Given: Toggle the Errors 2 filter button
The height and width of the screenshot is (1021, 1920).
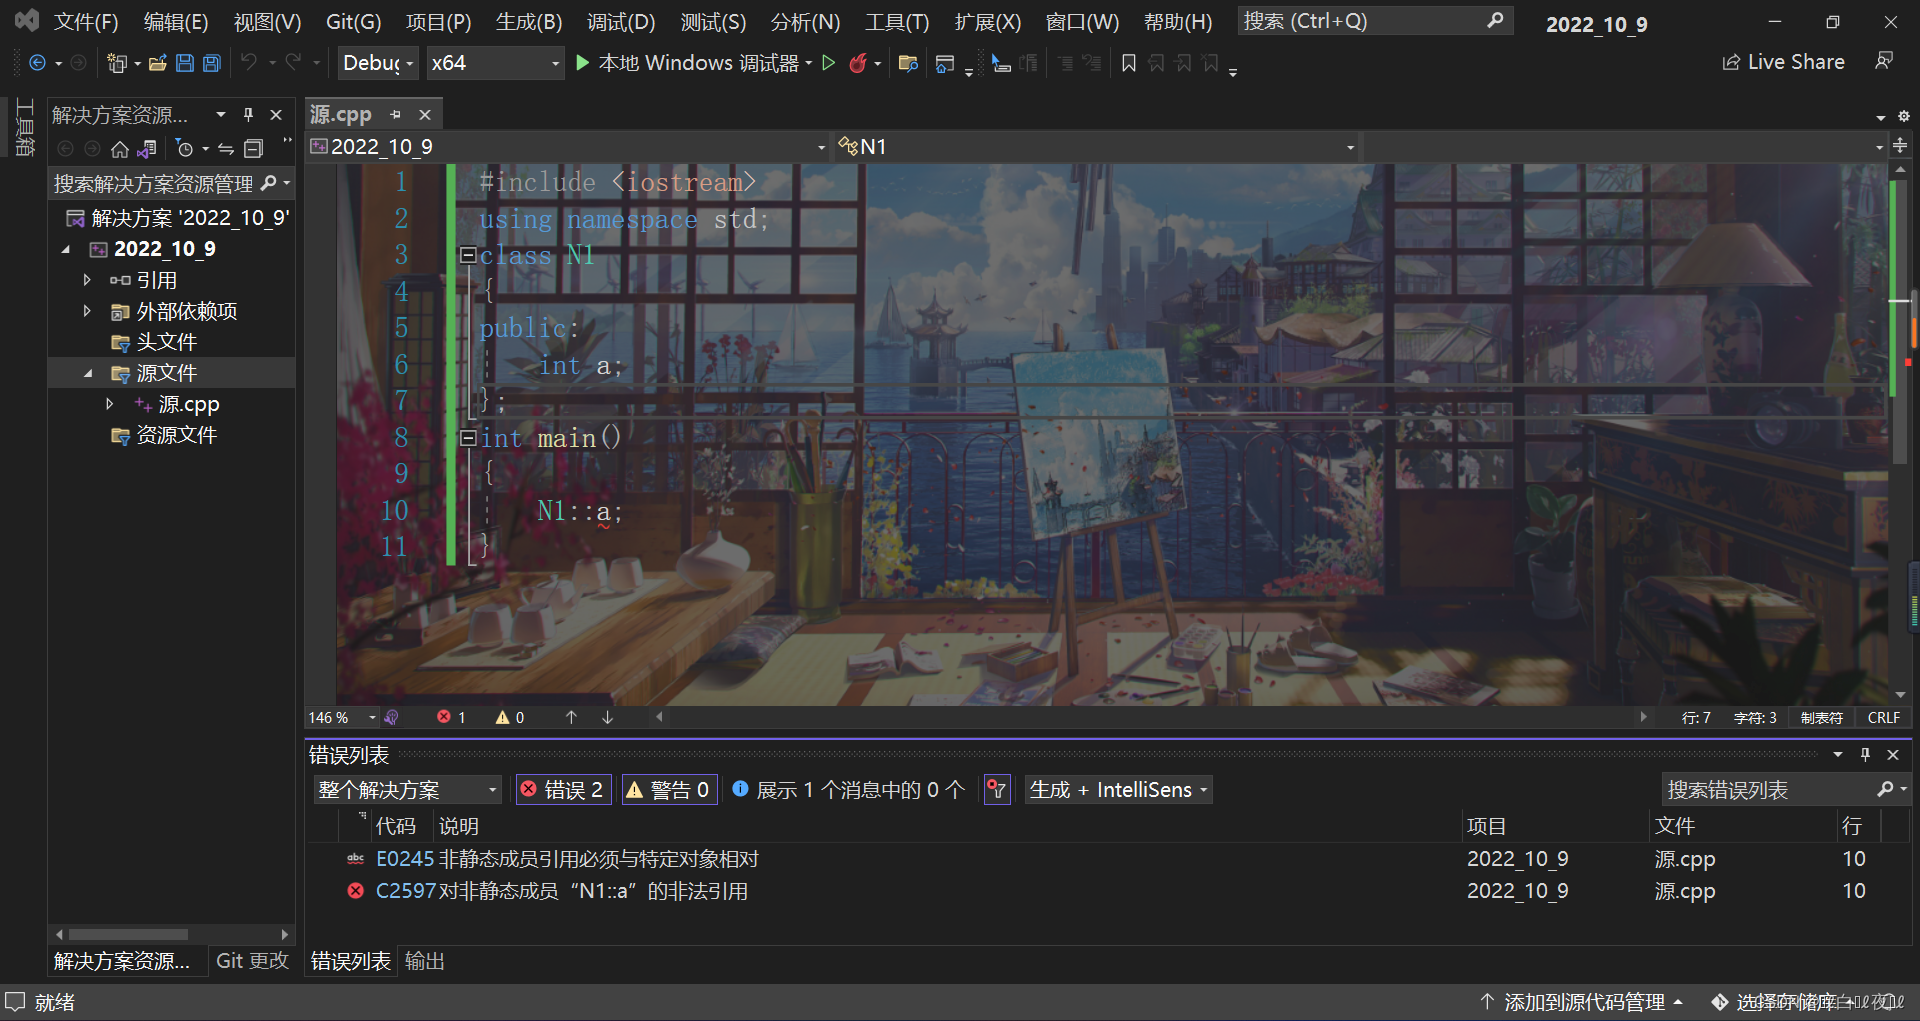Looking at the screenshot, I should [x=564, y=790].
